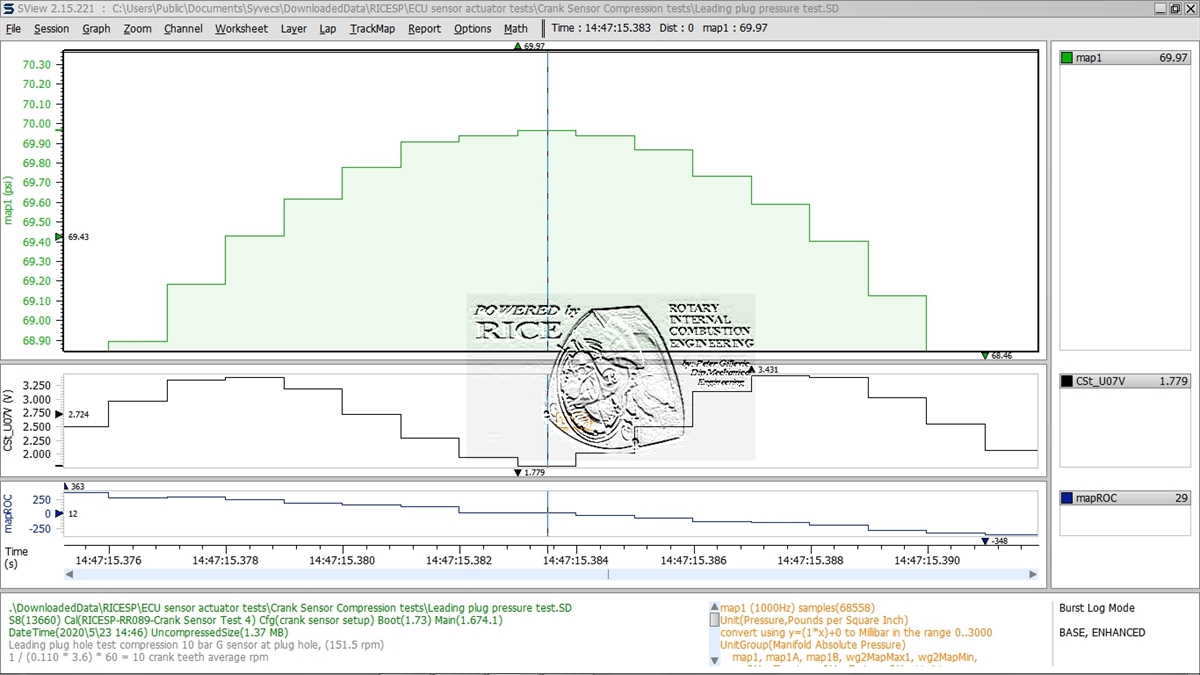The width and height of the screenshot is (1200, 675).
Task: Open the Channel menu
Action: [x=183, y=29]
